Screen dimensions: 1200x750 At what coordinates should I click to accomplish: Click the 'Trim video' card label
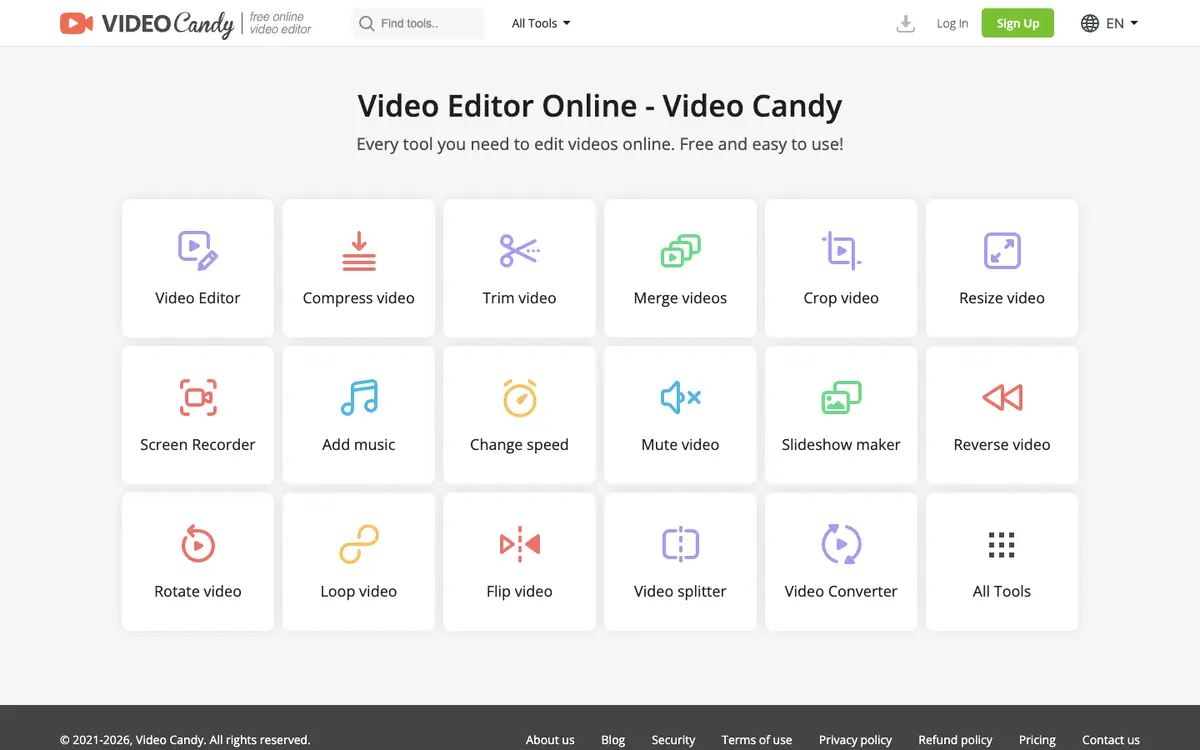[x=519, y=298]
